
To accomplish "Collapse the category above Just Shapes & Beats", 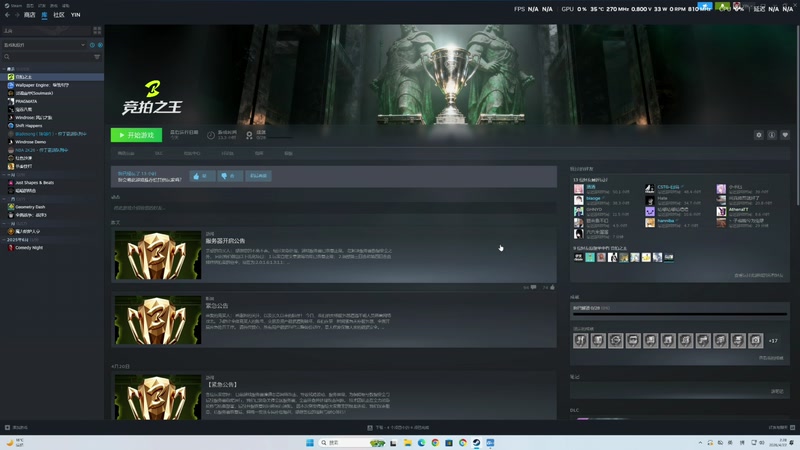I will 5,174.
